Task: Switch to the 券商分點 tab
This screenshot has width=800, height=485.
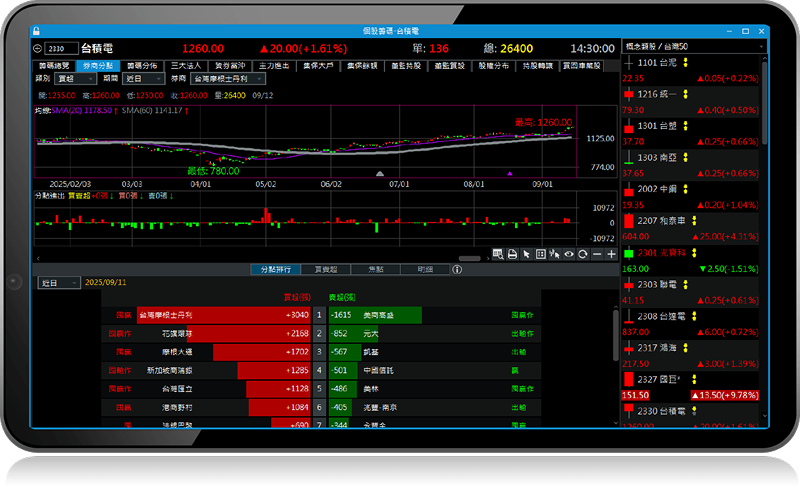Action: click(x=98, y=66)
